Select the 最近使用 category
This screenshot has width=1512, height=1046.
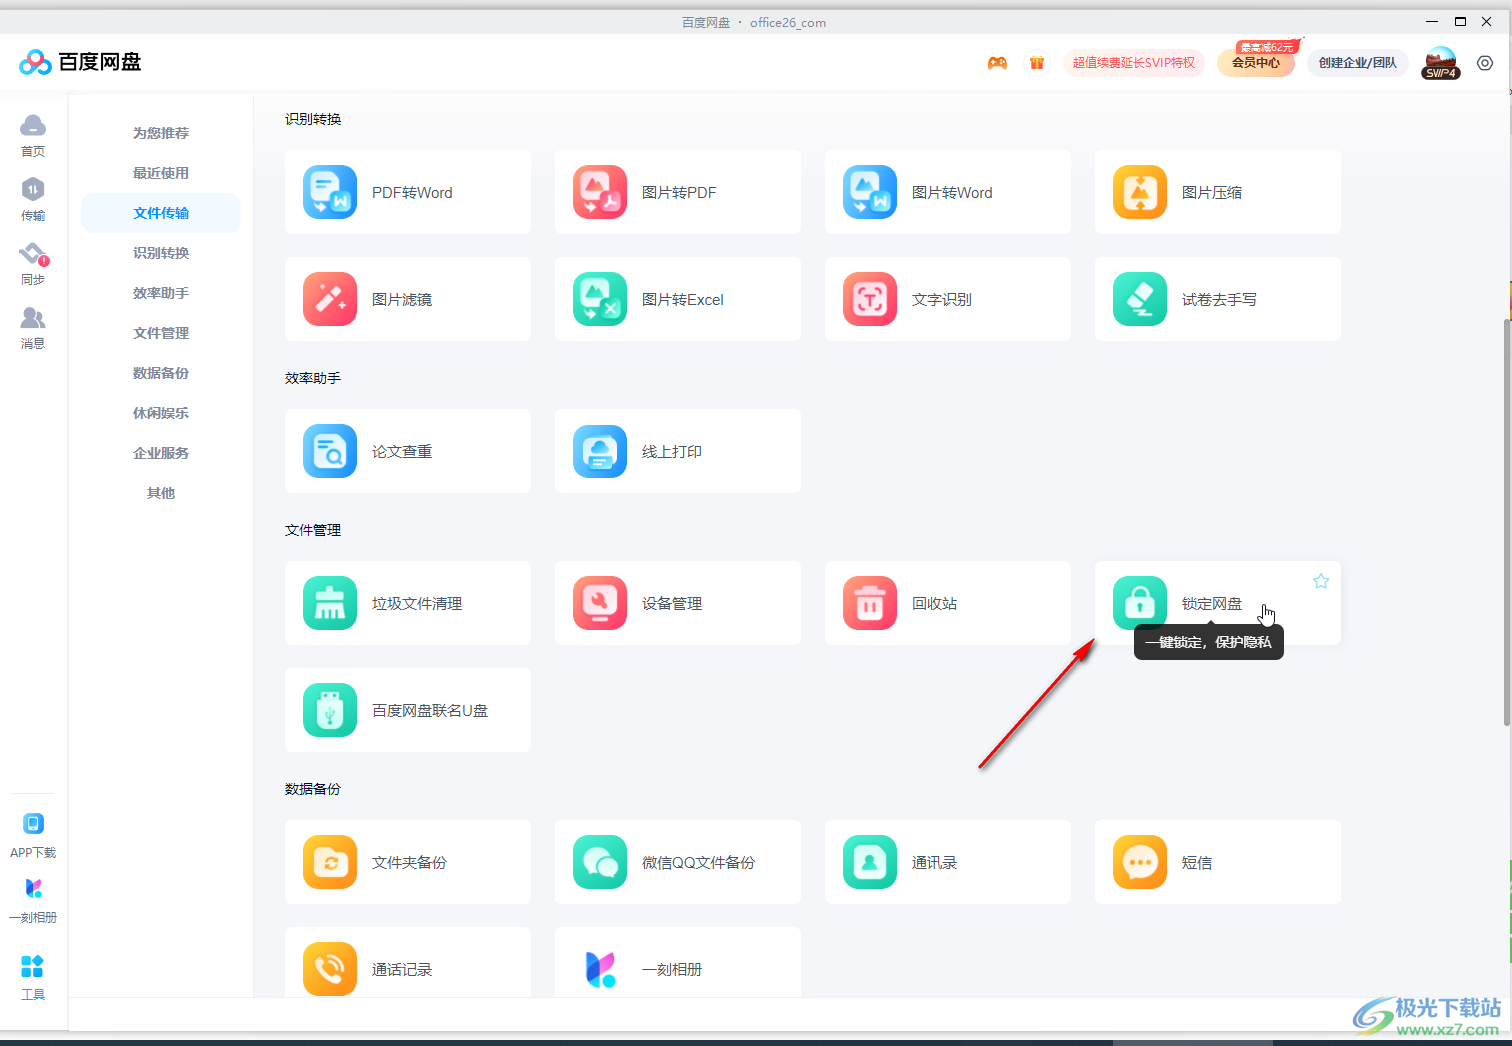pyautogui.click(x=161, y=173)
